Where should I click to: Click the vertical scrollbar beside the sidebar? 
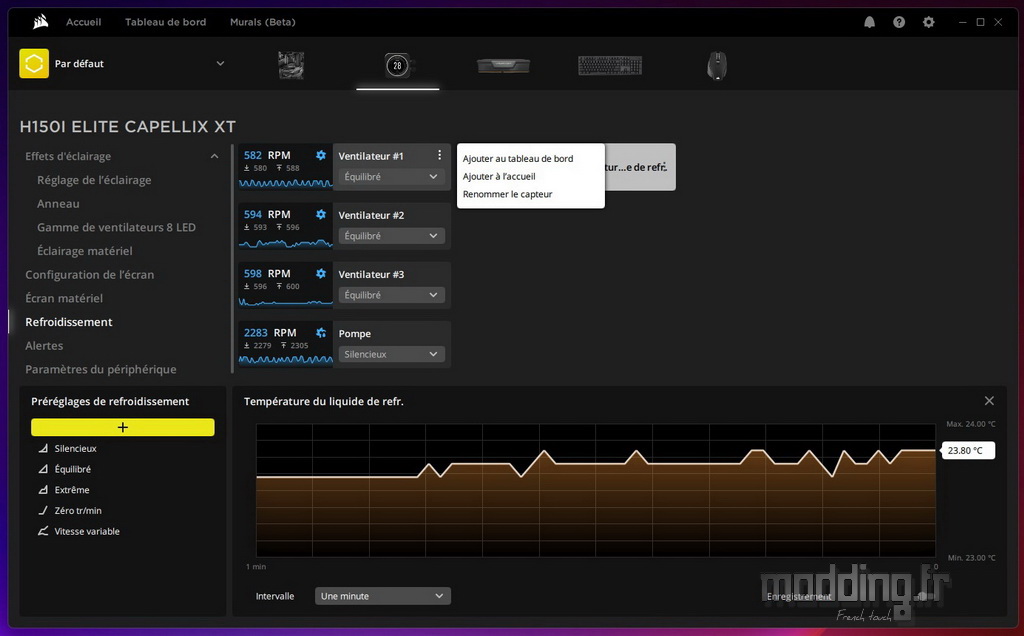coord(232,259)
